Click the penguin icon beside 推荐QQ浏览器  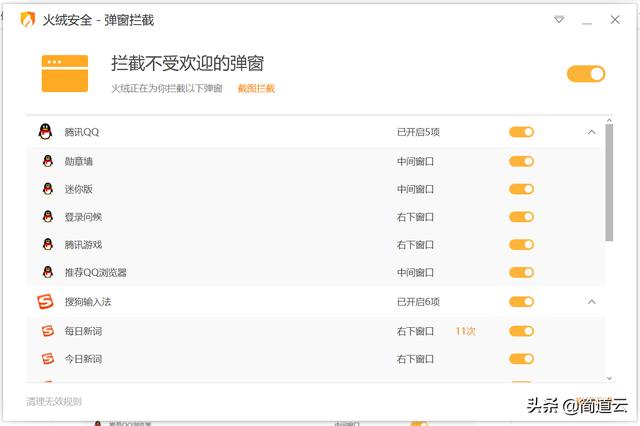tap(48, 272)
